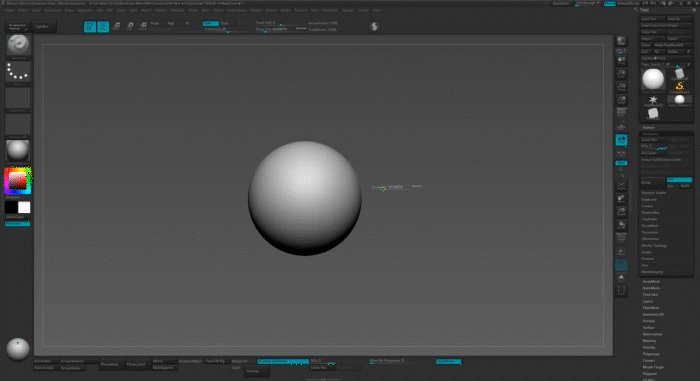The image size is (700, 381).
Task: Click the Export button in Tool panel
Action: point(679,38)
